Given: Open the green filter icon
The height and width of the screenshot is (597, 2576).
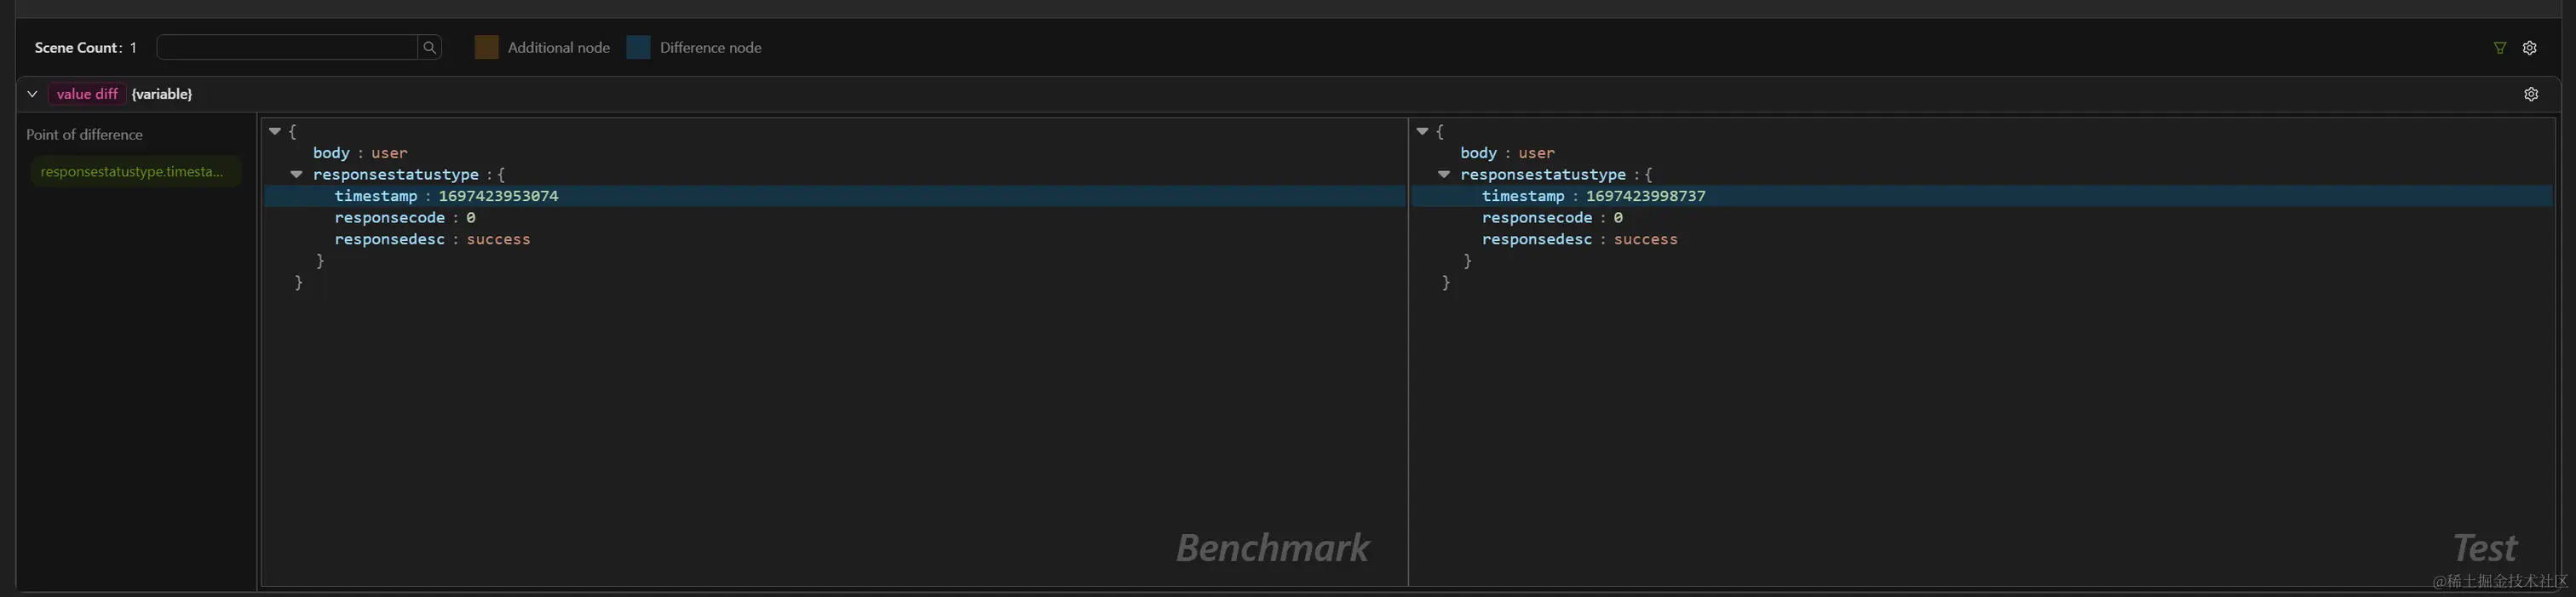Looking at the screenshot, I should (2499, 48).
